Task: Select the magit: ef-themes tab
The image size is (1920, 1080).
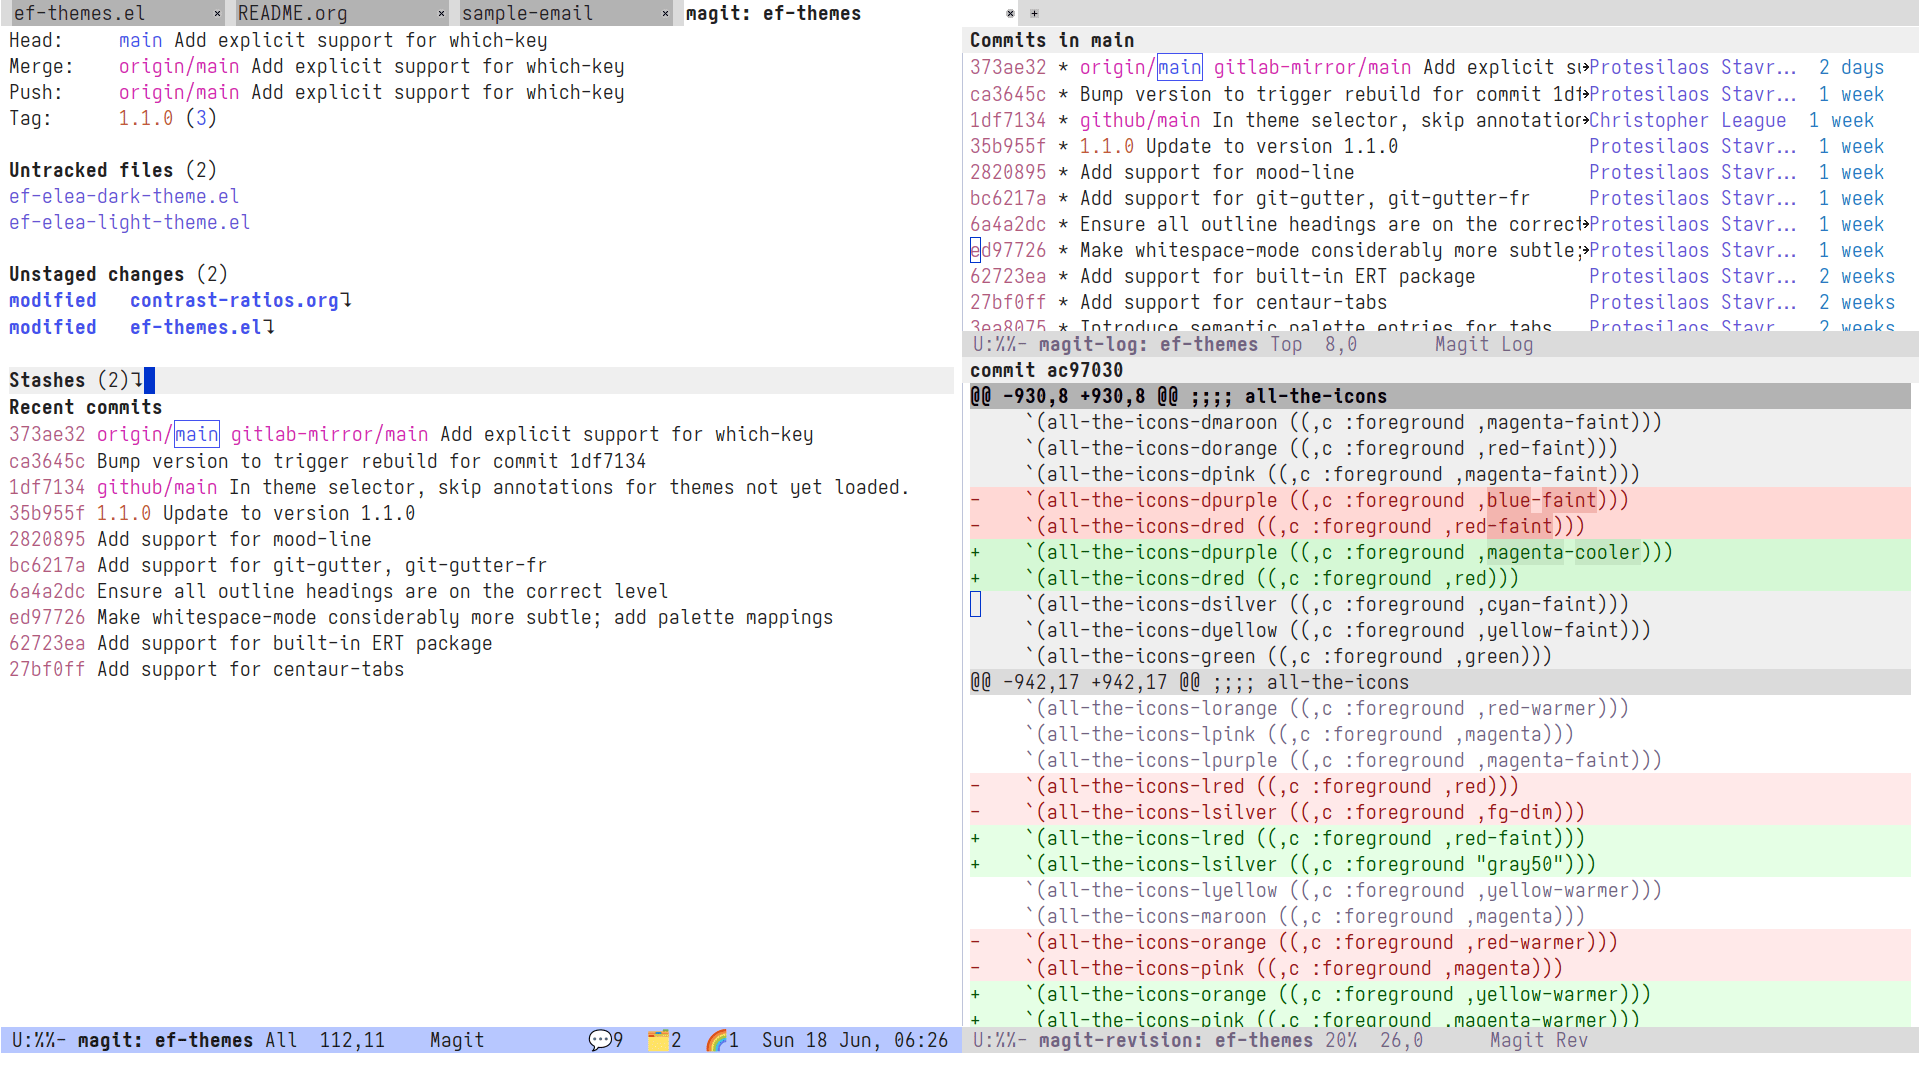Action: [773, 13]
